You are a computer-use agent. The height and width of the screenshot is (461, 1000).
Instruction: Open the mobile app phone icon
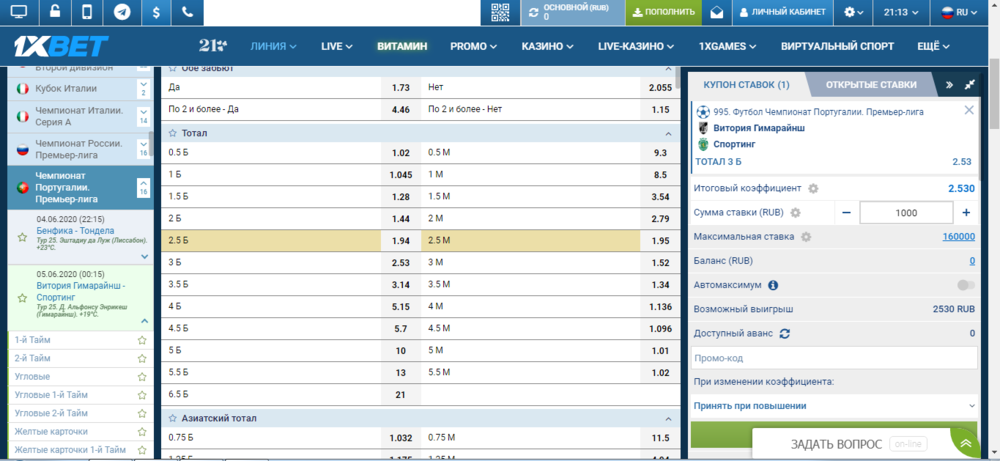(x=87, y=12)
